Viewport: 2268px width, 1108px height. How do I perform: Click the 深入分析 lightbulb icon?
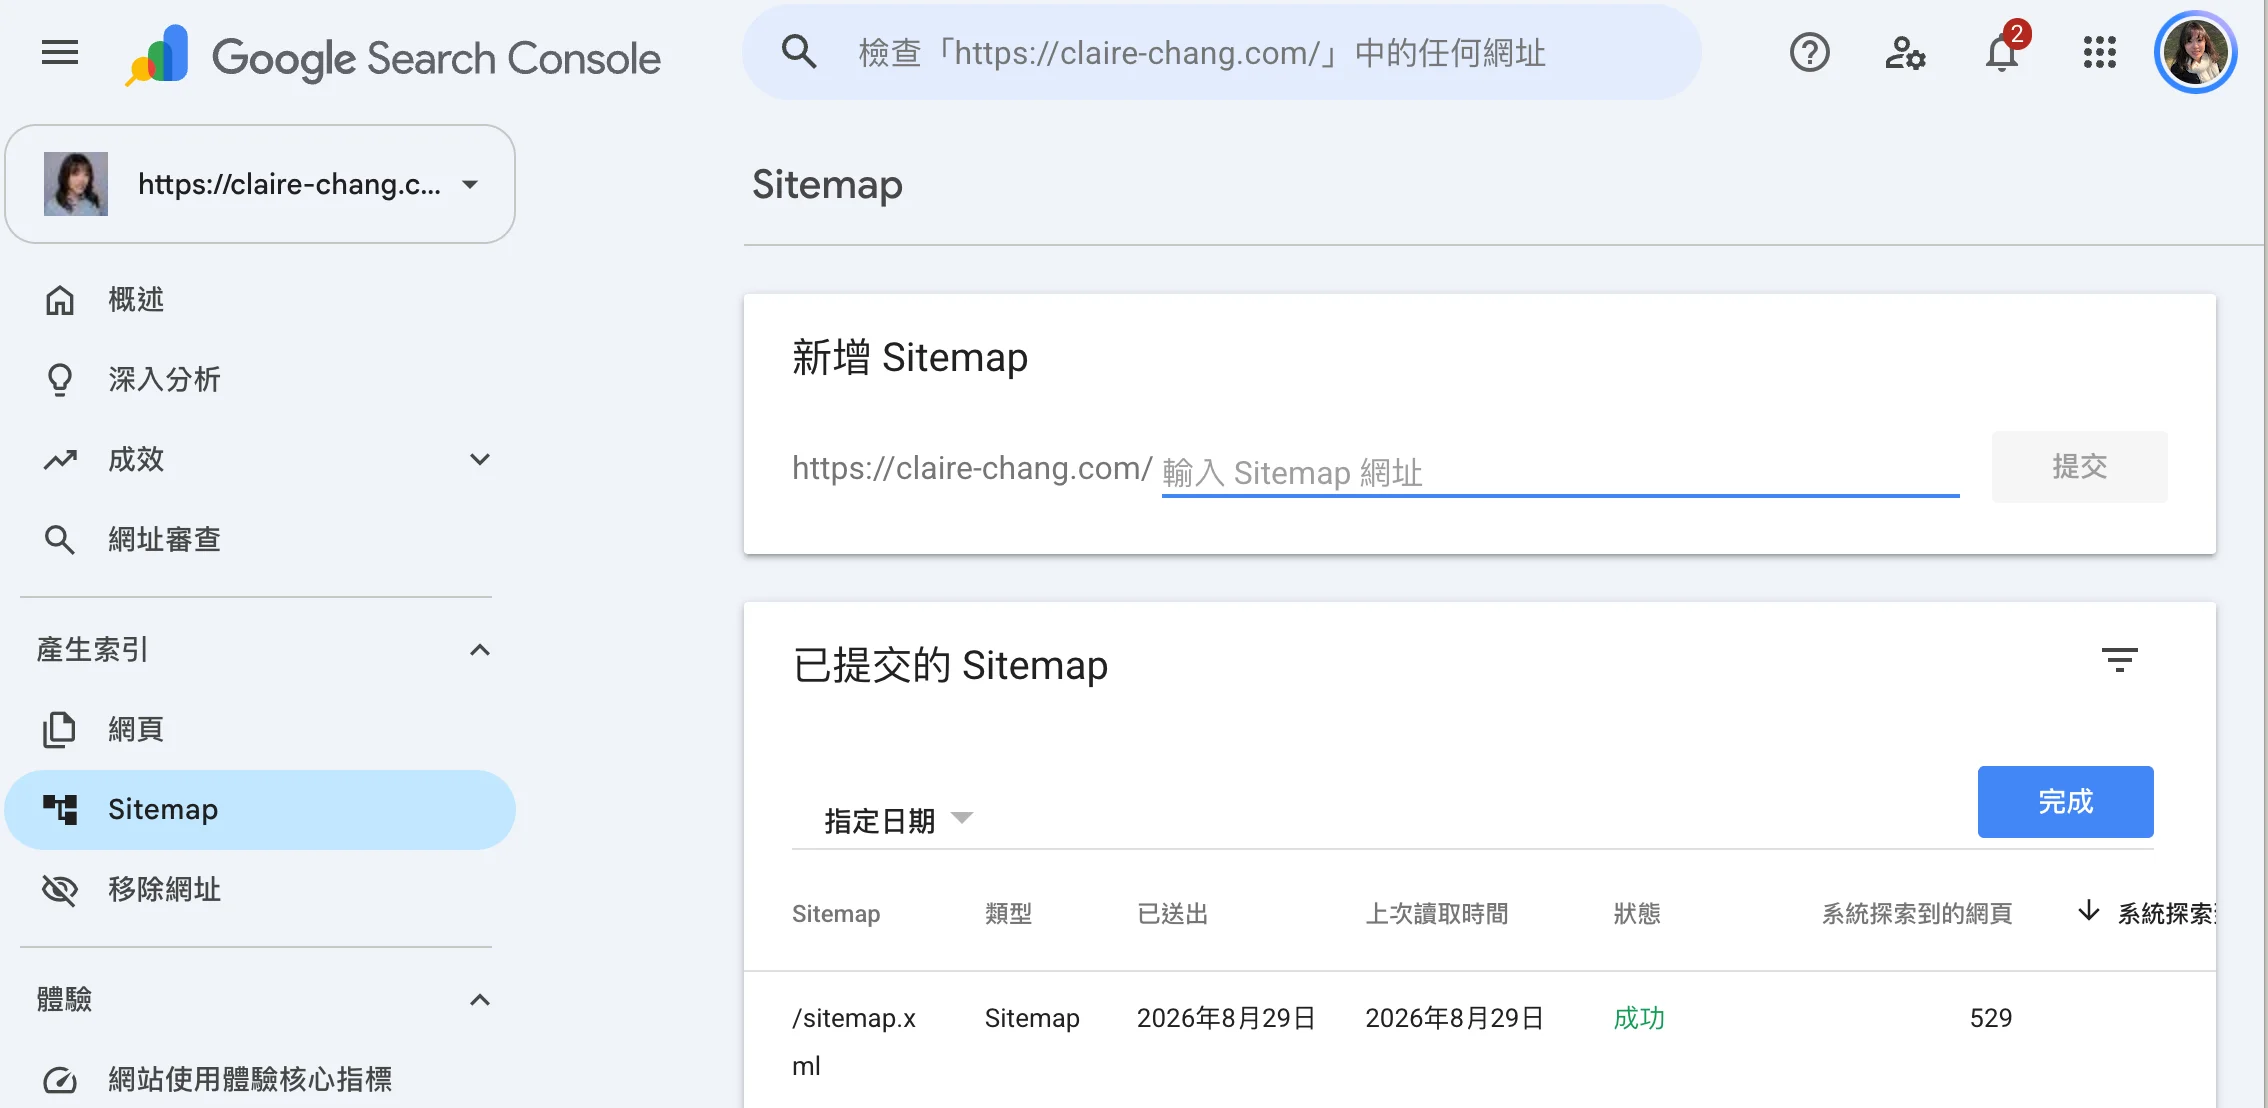pyautogui.click(x=60, y=380)
